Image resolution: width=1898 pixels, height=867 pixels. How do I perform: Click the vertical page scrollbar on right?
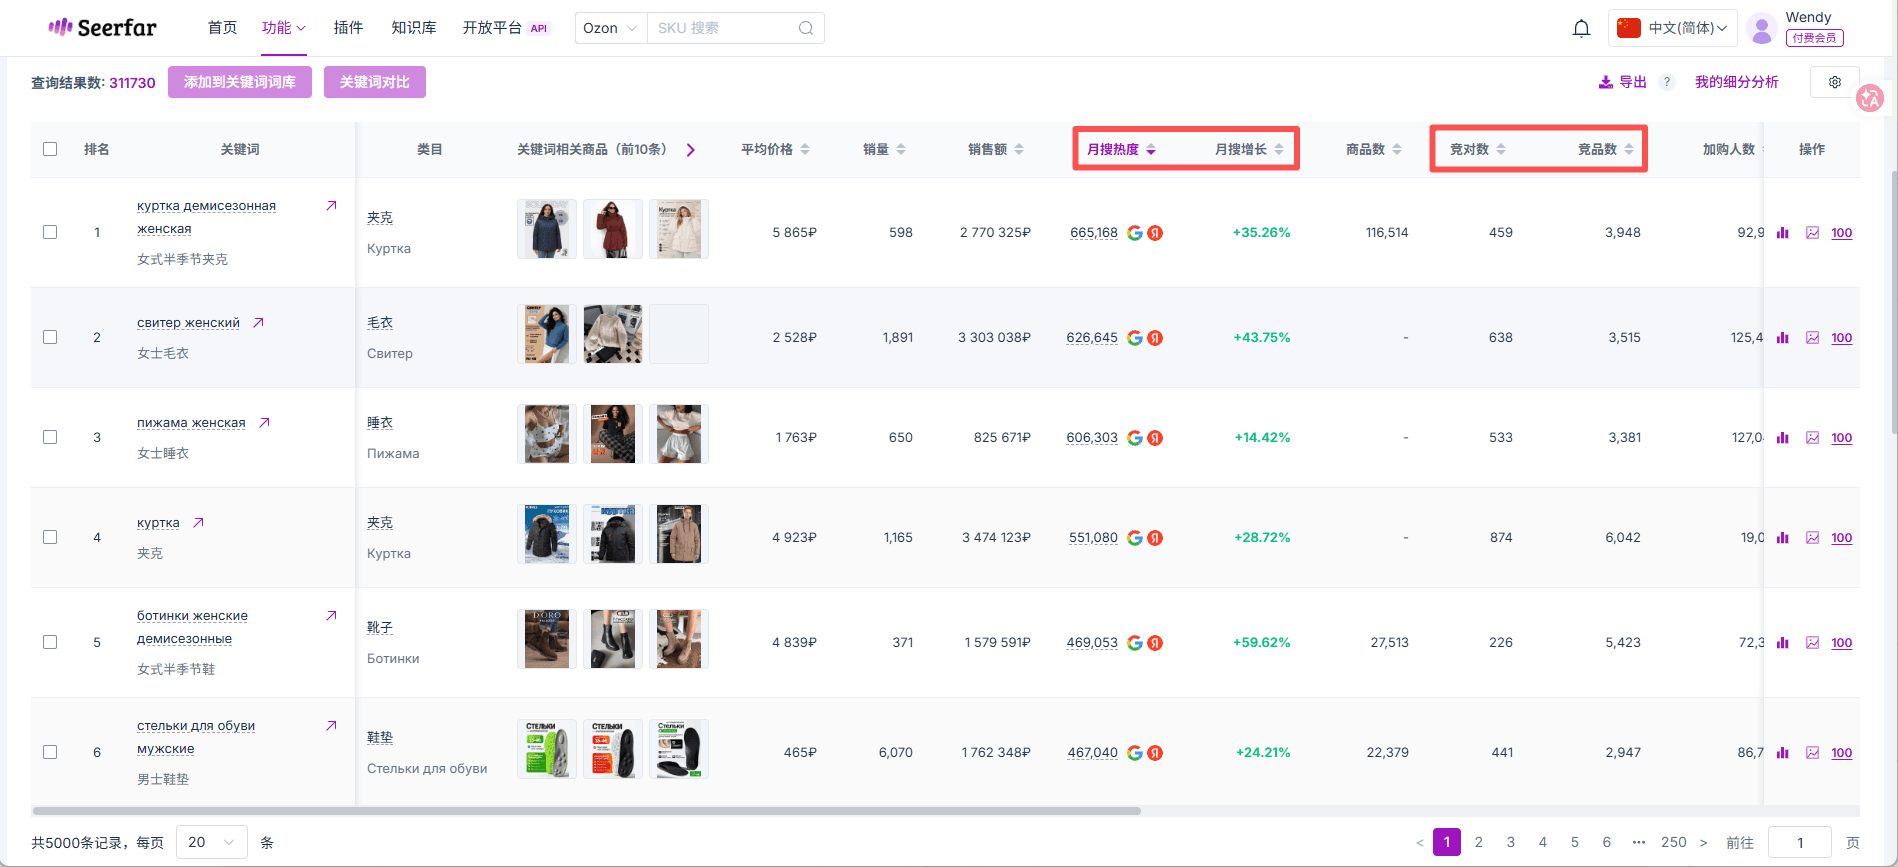1893,300
